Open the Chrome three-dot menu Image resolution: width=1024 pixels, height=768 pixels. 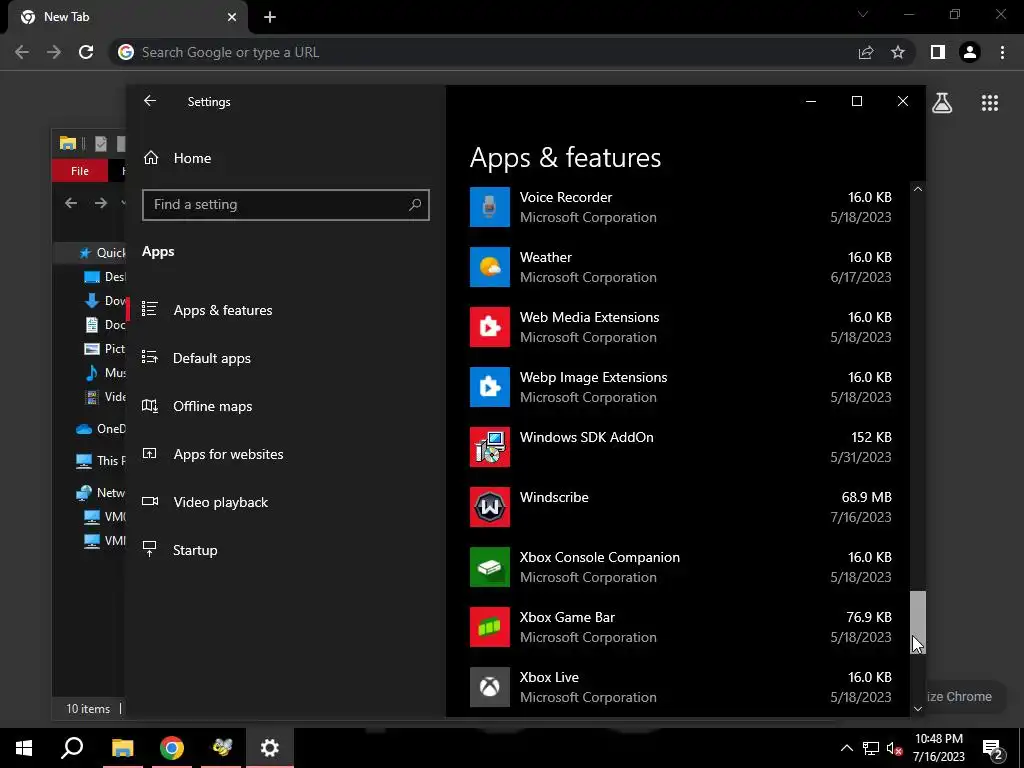(1002, 52)
